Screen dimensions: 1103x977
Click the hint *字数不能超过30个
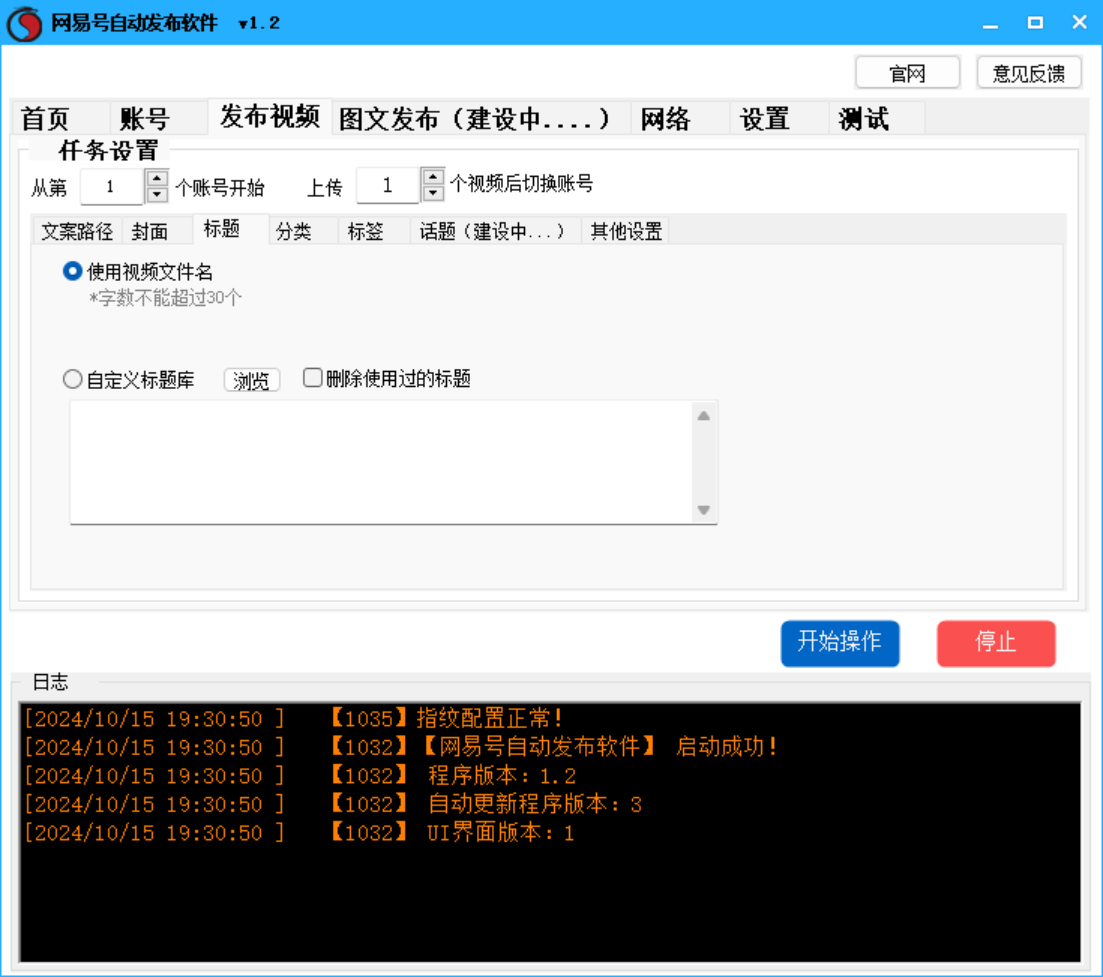[x=165, y=298]
